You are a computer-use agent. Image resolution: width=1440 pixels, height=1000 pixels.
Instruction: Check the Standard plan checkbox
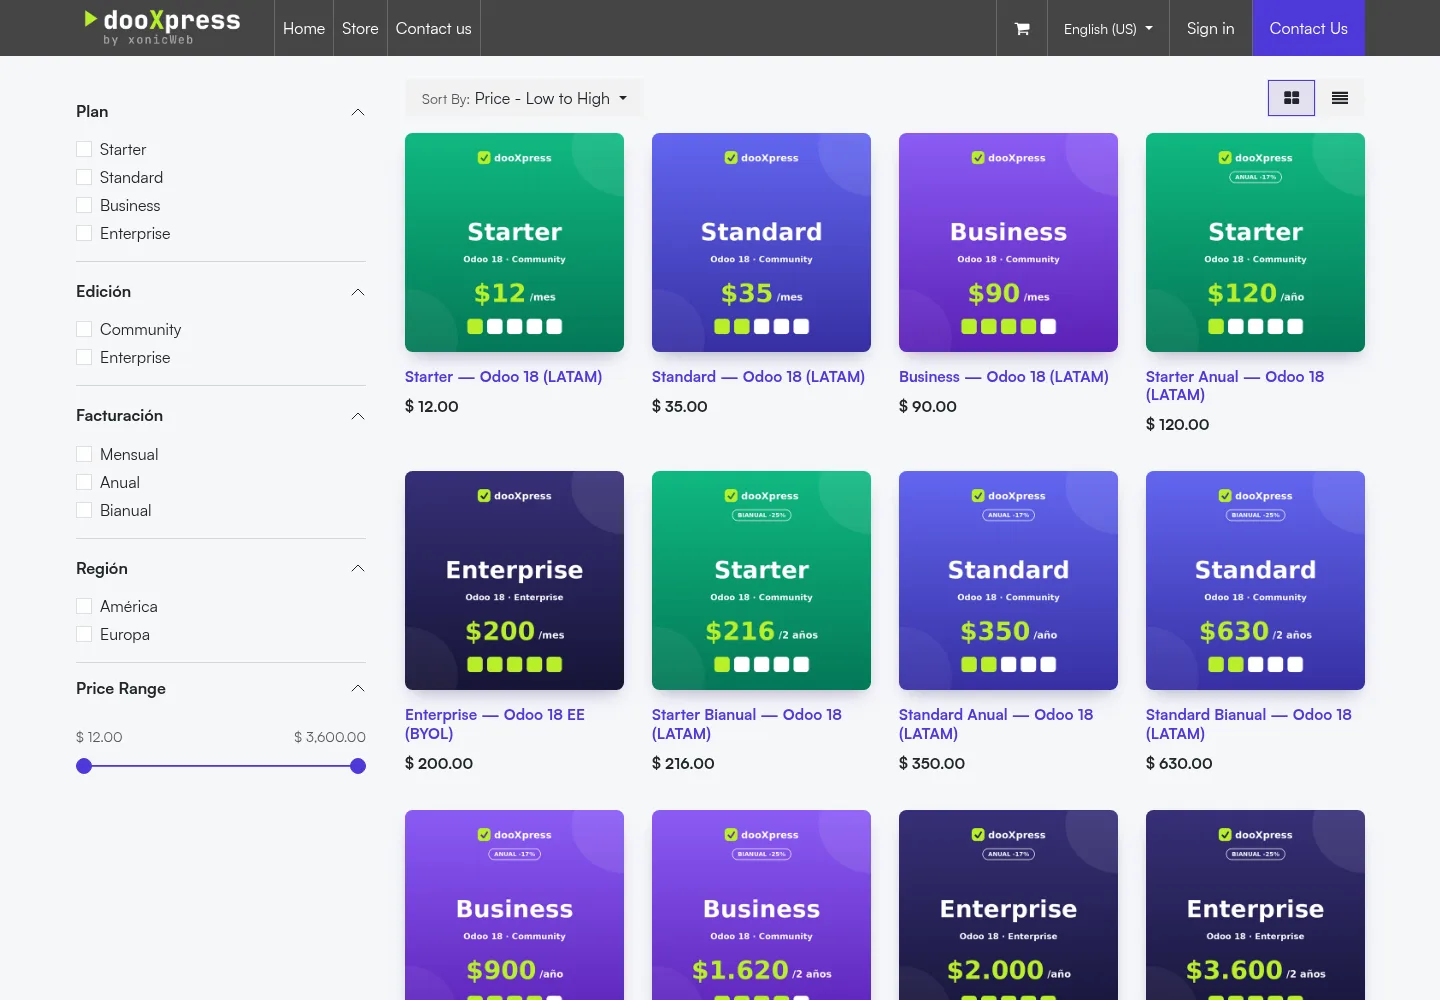[x=84, y=178]
